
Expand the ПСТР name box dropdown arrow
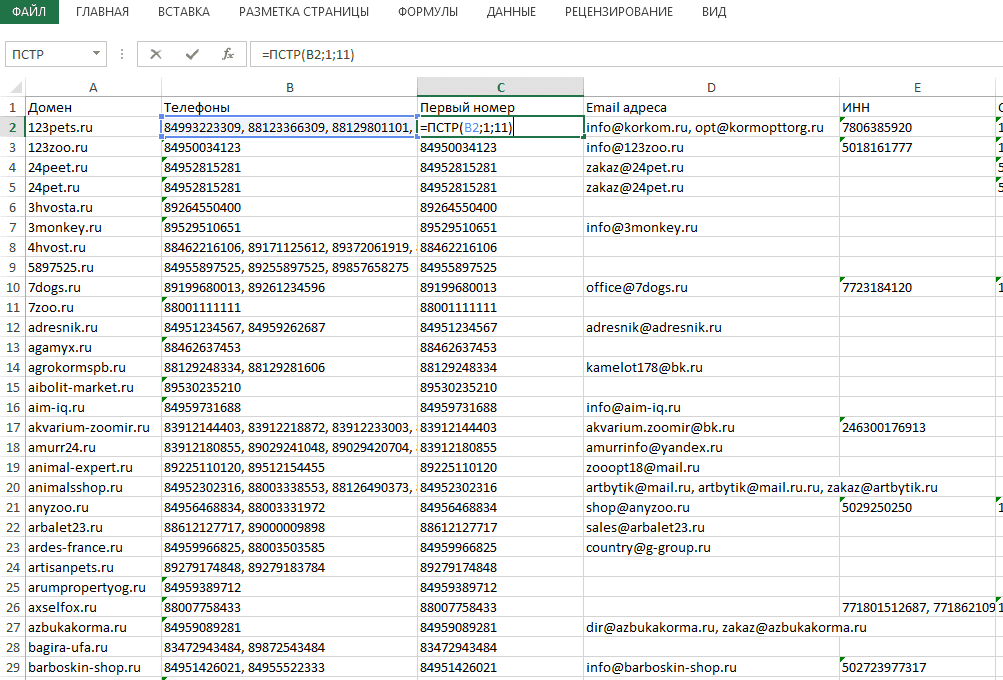(x=96, y=54)
